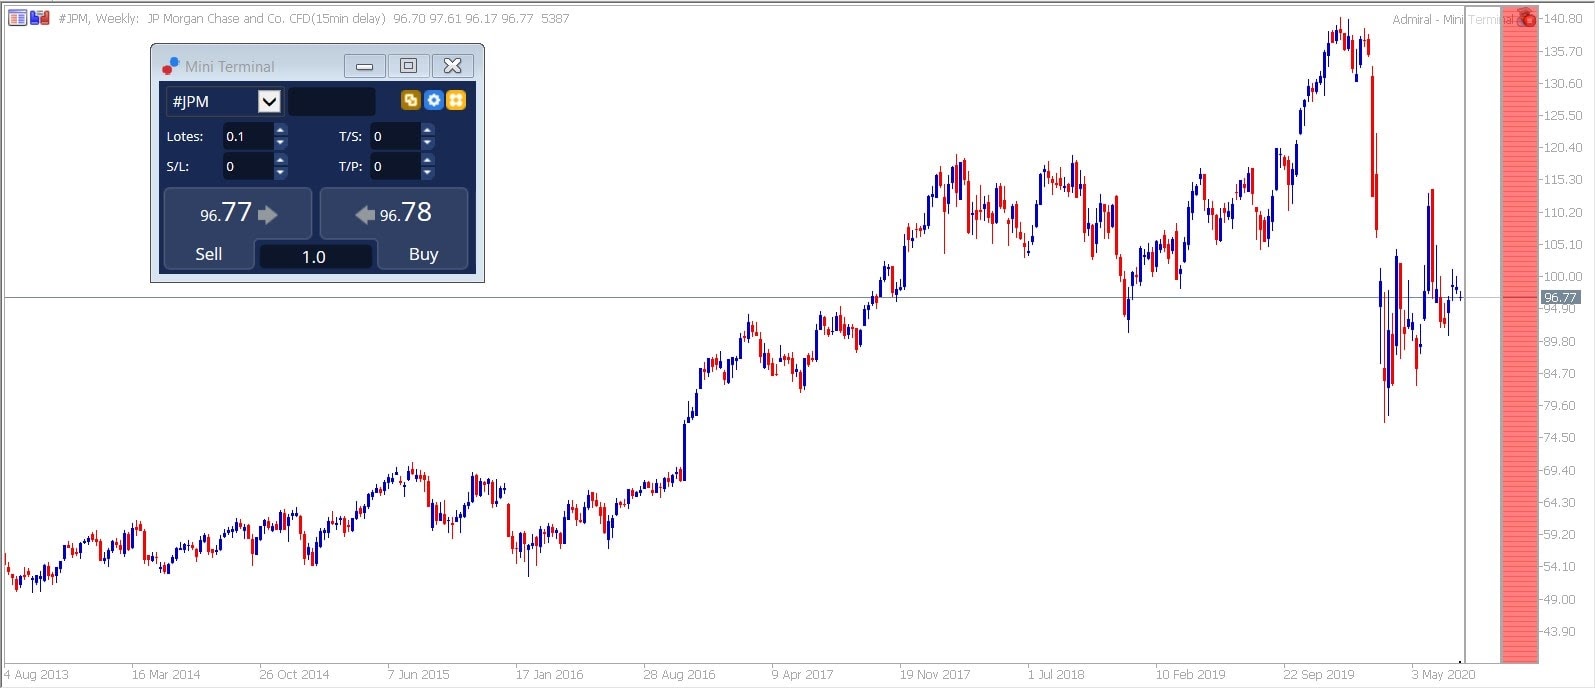The width and height of the screenshot is (1595, 688).
Task: Click the 140.80 price axis label
Action: 1562,18
